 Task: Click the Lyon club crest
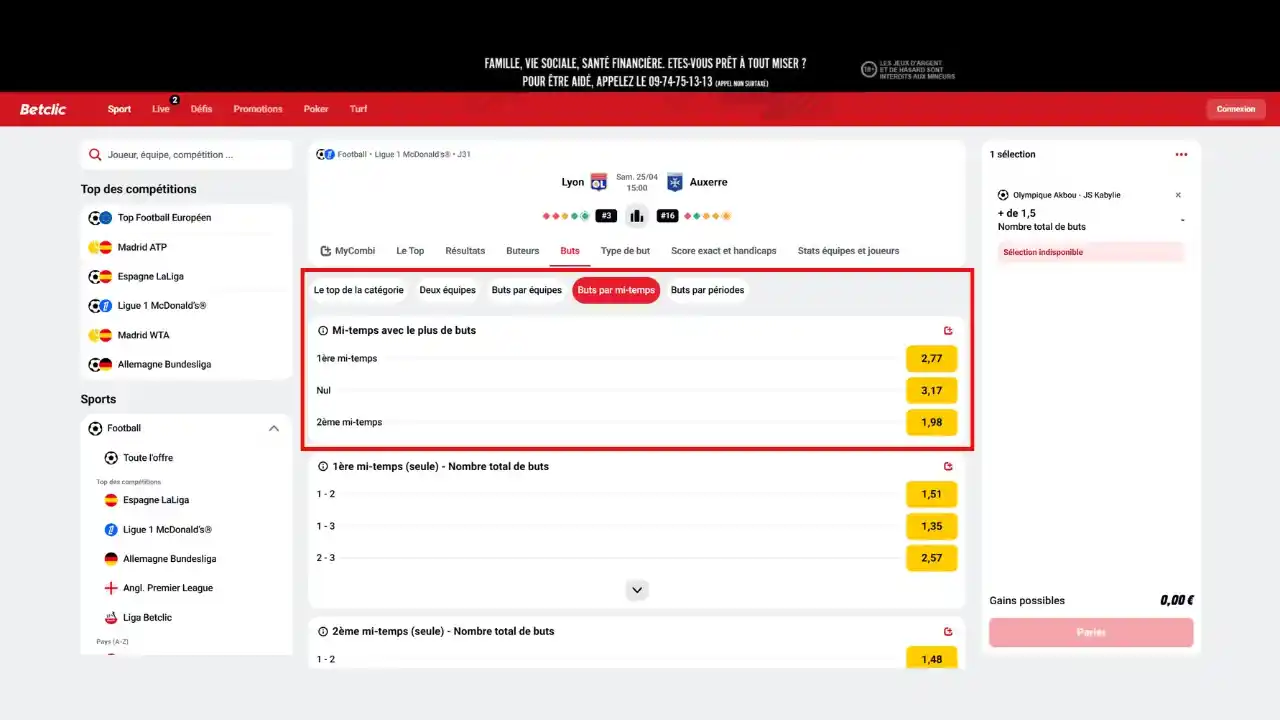[x=599, y=182]
